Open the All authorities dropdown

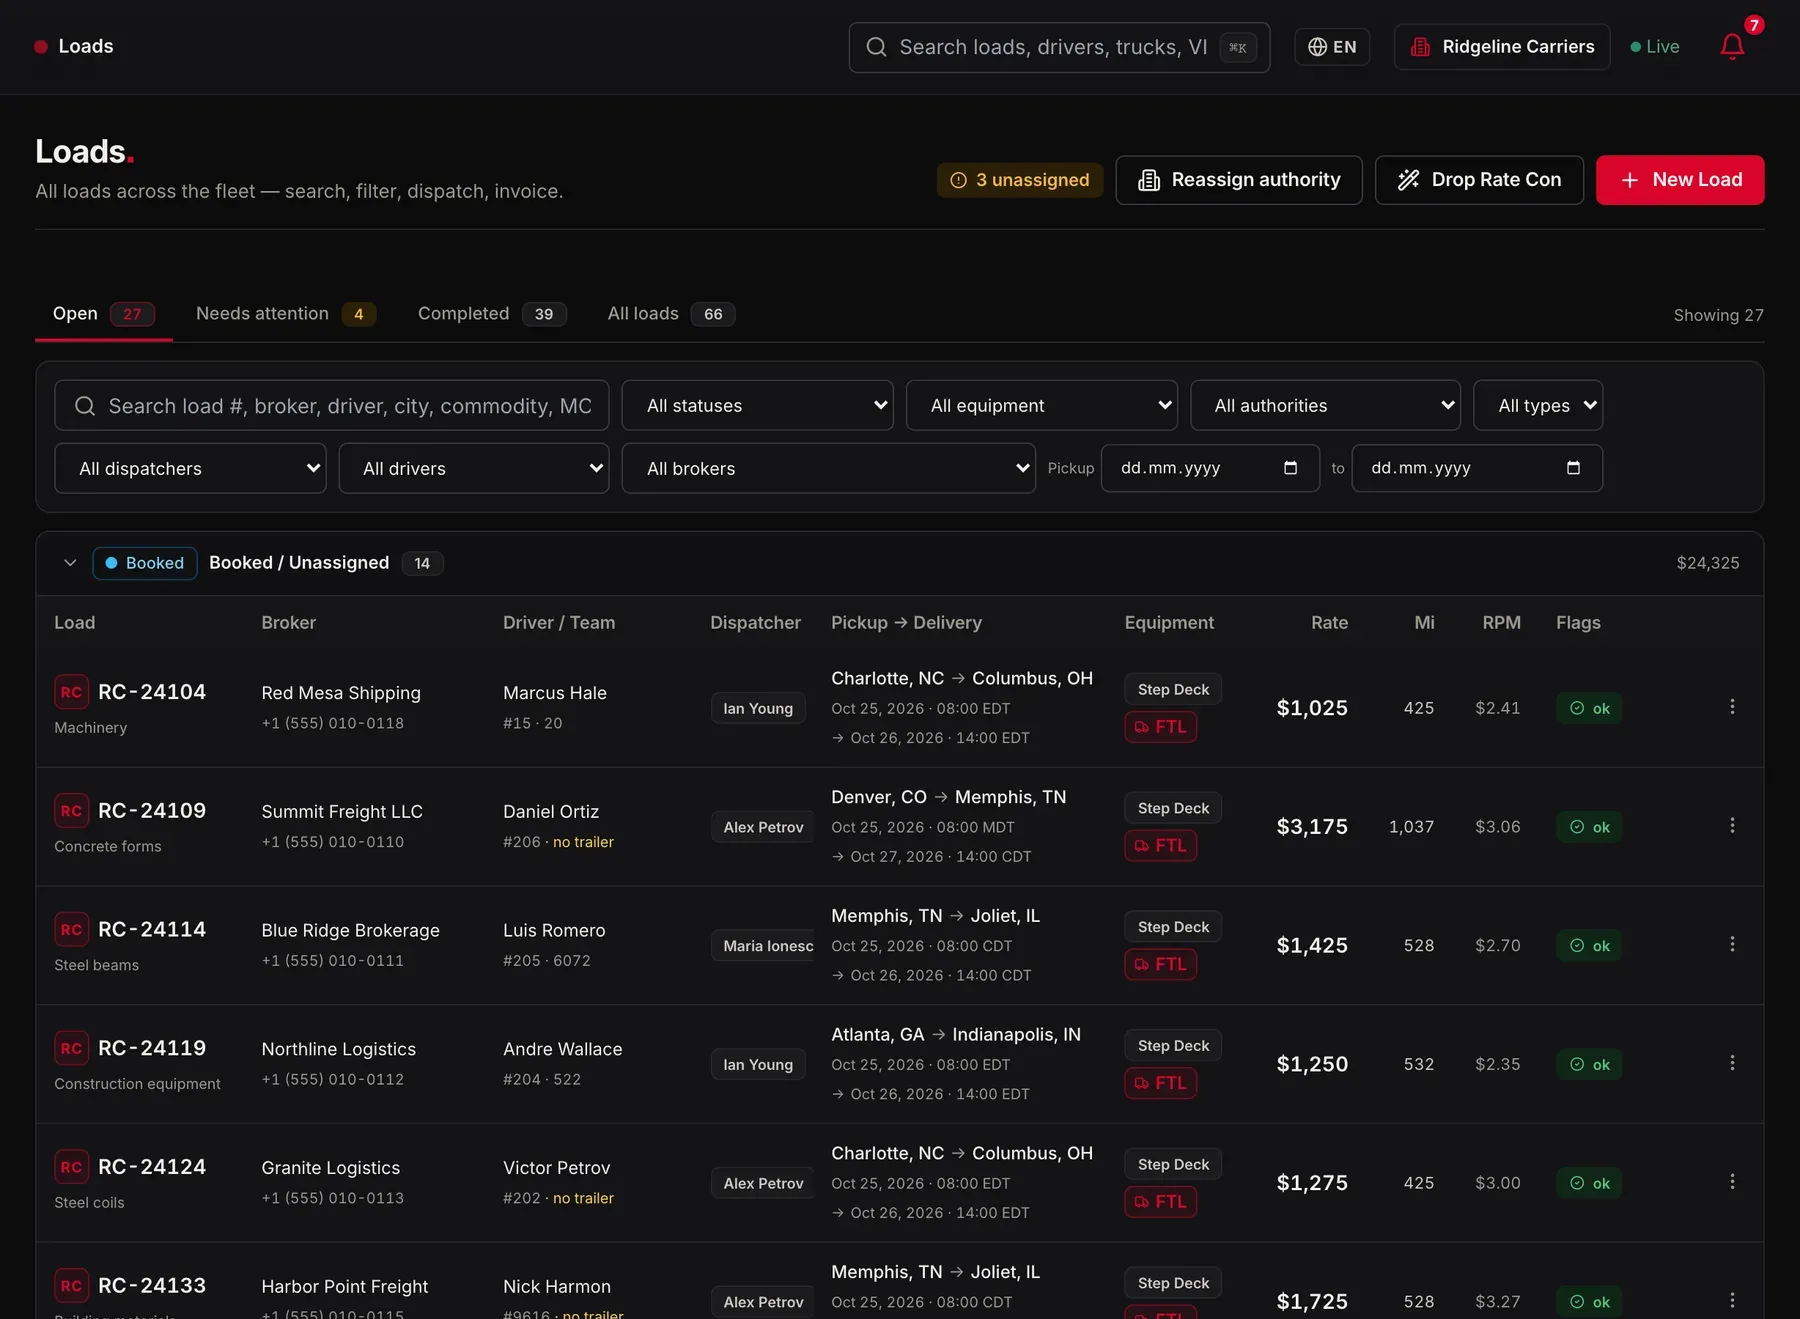1325,406
